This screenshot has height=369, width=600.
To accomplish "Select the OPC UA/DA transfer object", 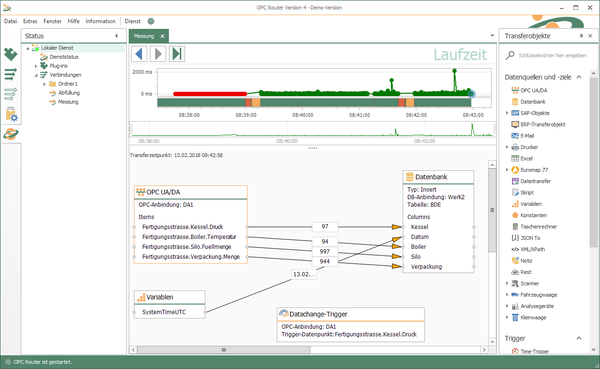I will 534,90.
